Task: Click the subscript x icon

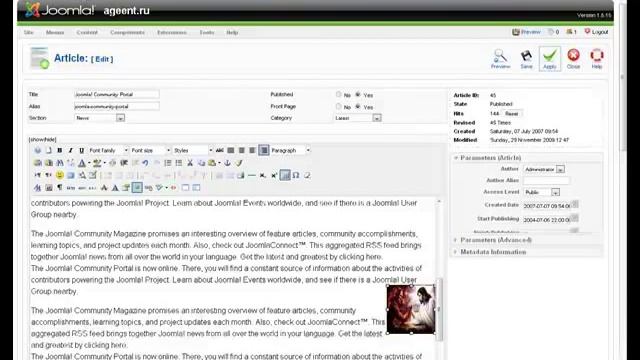Action: point(263,176)
